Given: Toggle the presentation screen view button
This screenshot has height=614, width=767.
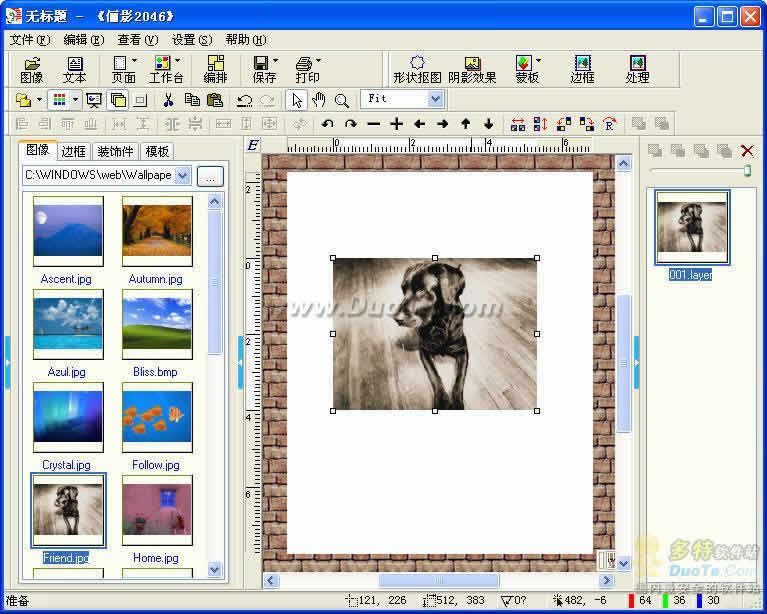Looking at the screenshot, I should point(93,100).
